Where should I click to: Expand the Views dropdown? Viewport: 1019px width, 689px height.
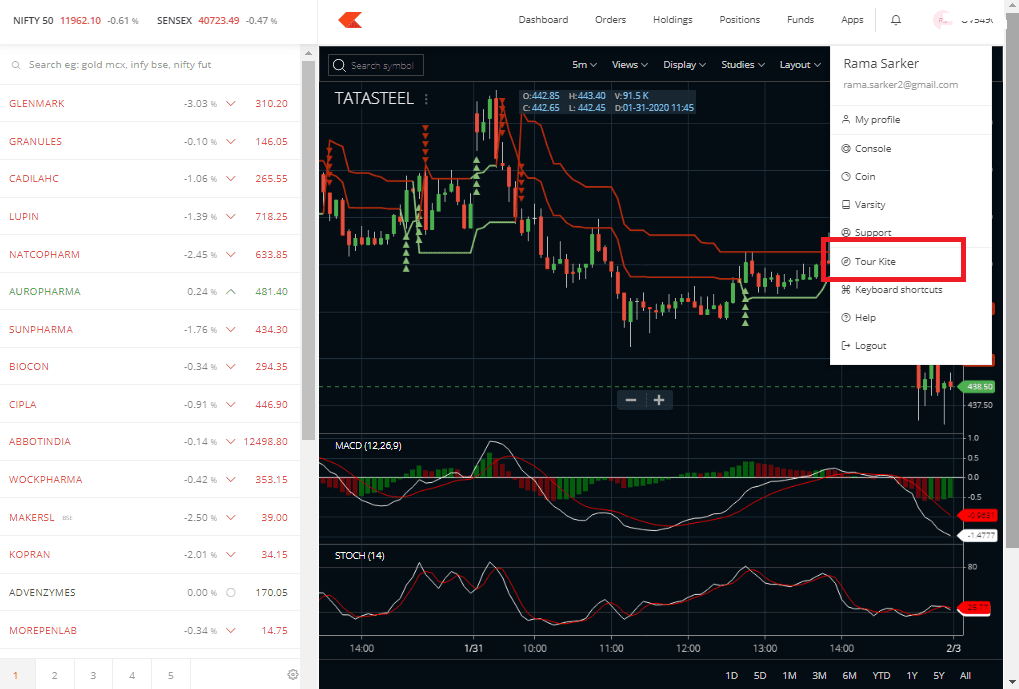pyautogui.click(x=630, y=65)
